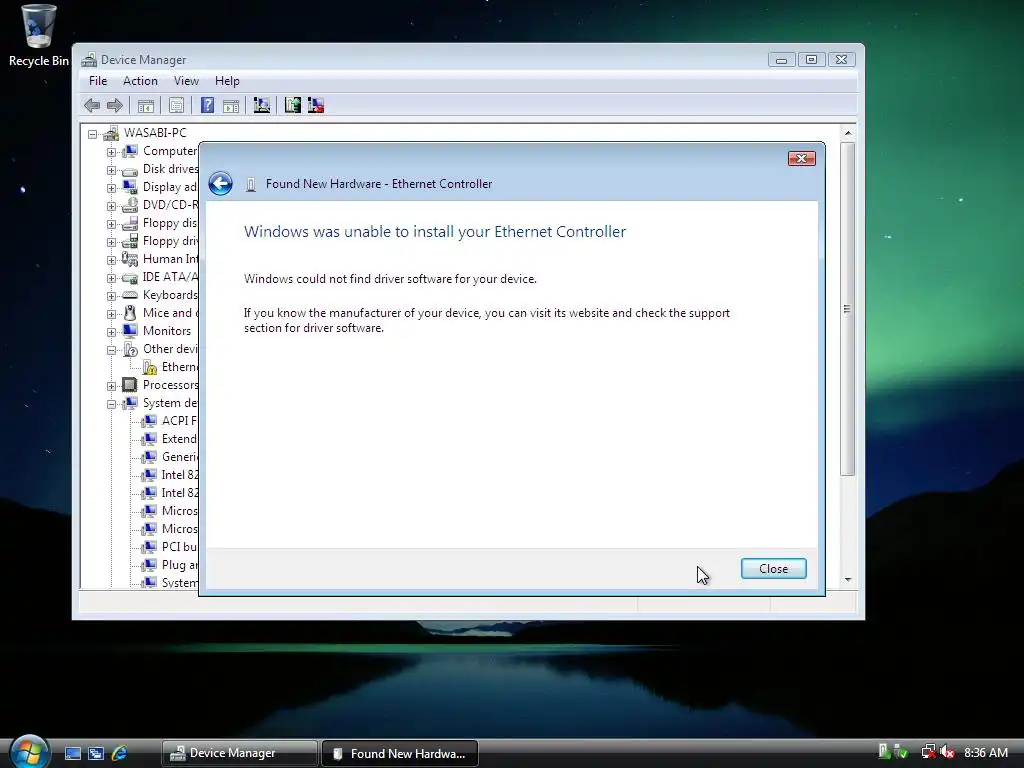Open the View menu
The height and width of the screenshot is (768, 1024).
pos(186,81)
